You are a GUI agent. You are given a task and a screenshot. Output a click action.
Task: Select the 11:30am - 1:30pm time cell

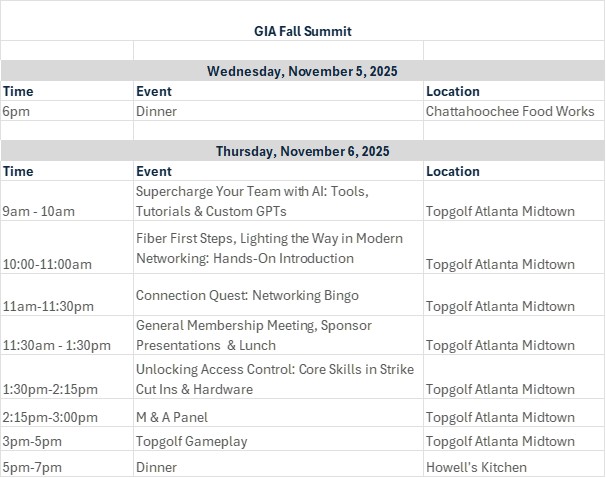[x=67, y=335]
